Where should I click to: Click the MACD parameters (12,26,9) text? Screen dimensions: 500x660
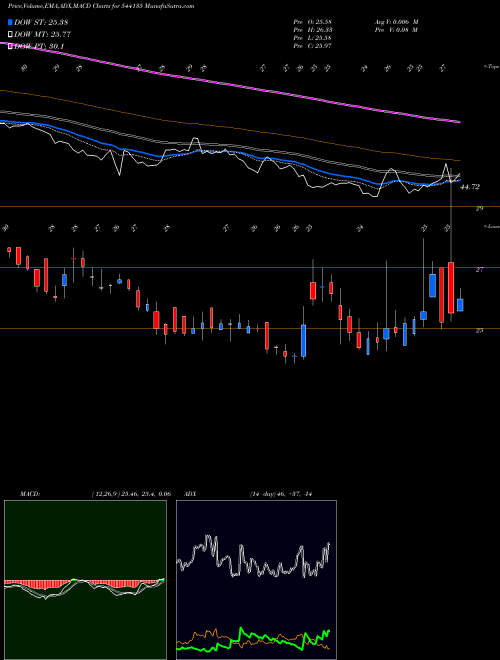(131, 494)
